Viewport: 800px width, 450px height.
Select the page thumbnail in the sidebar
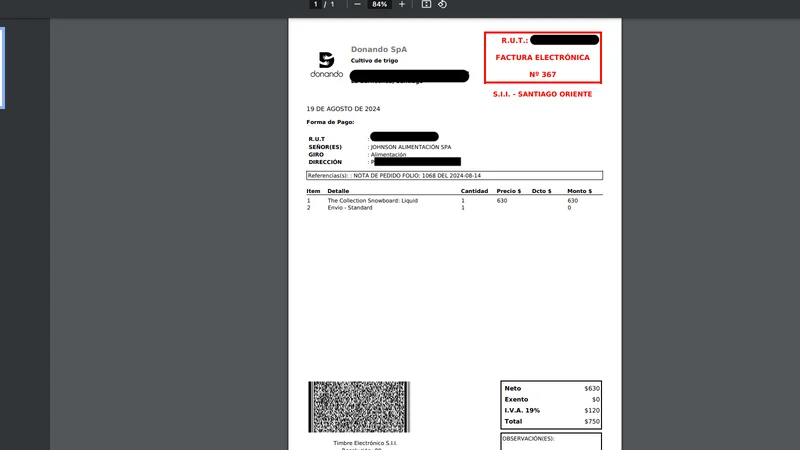[x=2, y=68]
